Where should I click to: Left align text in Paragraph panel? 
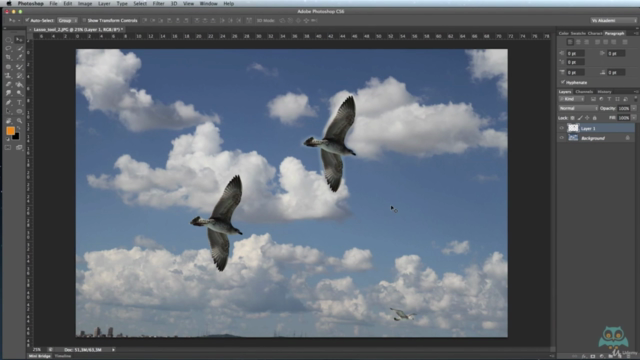pos(570,42)
